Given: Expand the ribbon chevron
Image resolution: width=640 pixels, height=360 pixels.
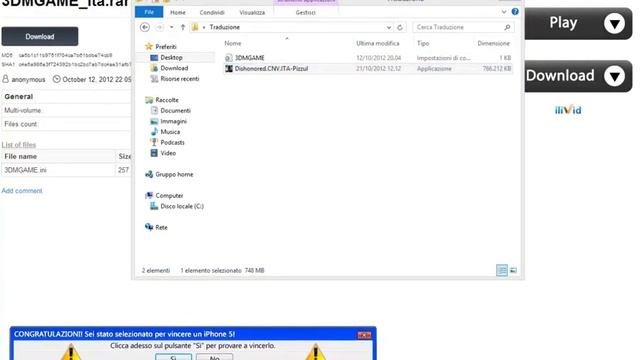Looking at the screenshot, I should tap(504, 12).
